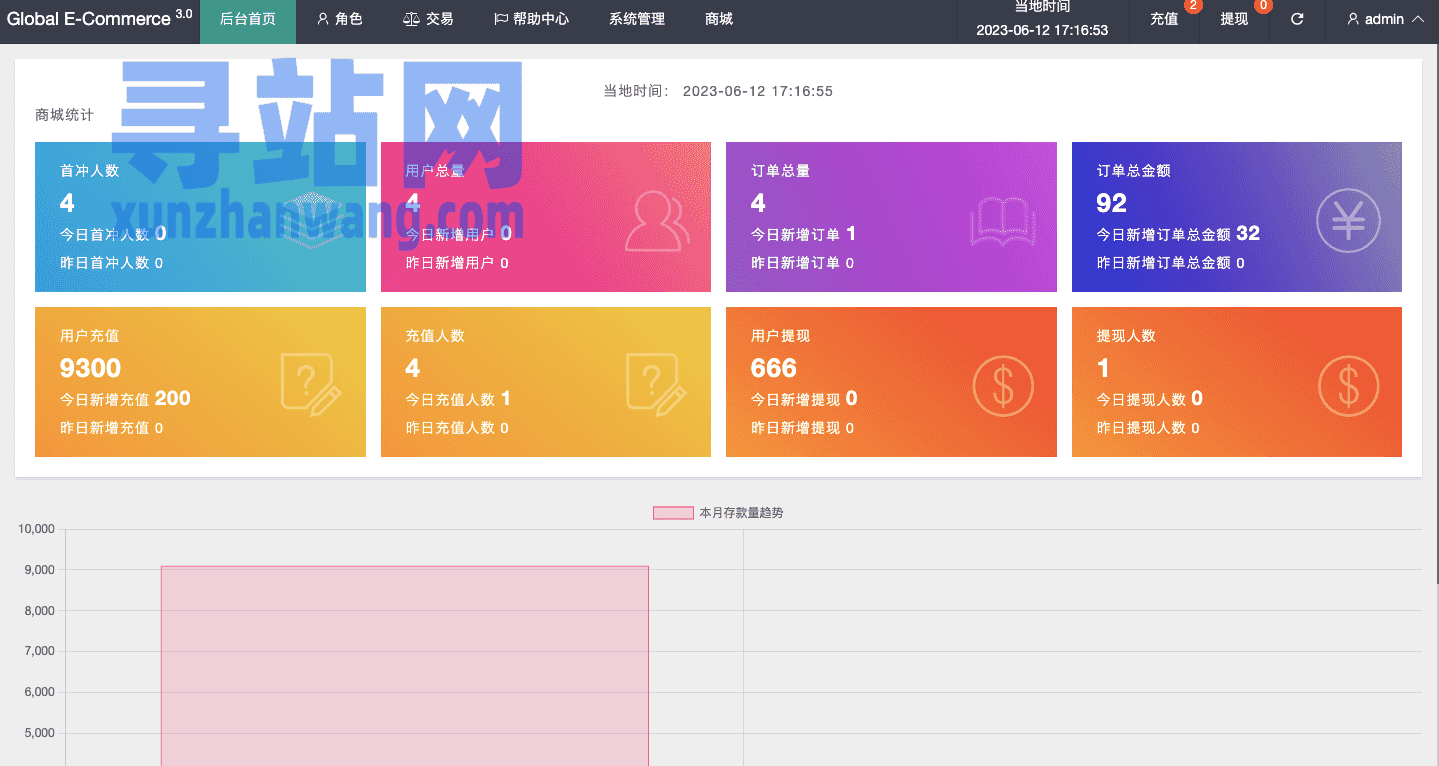
Task: Open the 角色 menu
Action: click(x=339, y=19)
